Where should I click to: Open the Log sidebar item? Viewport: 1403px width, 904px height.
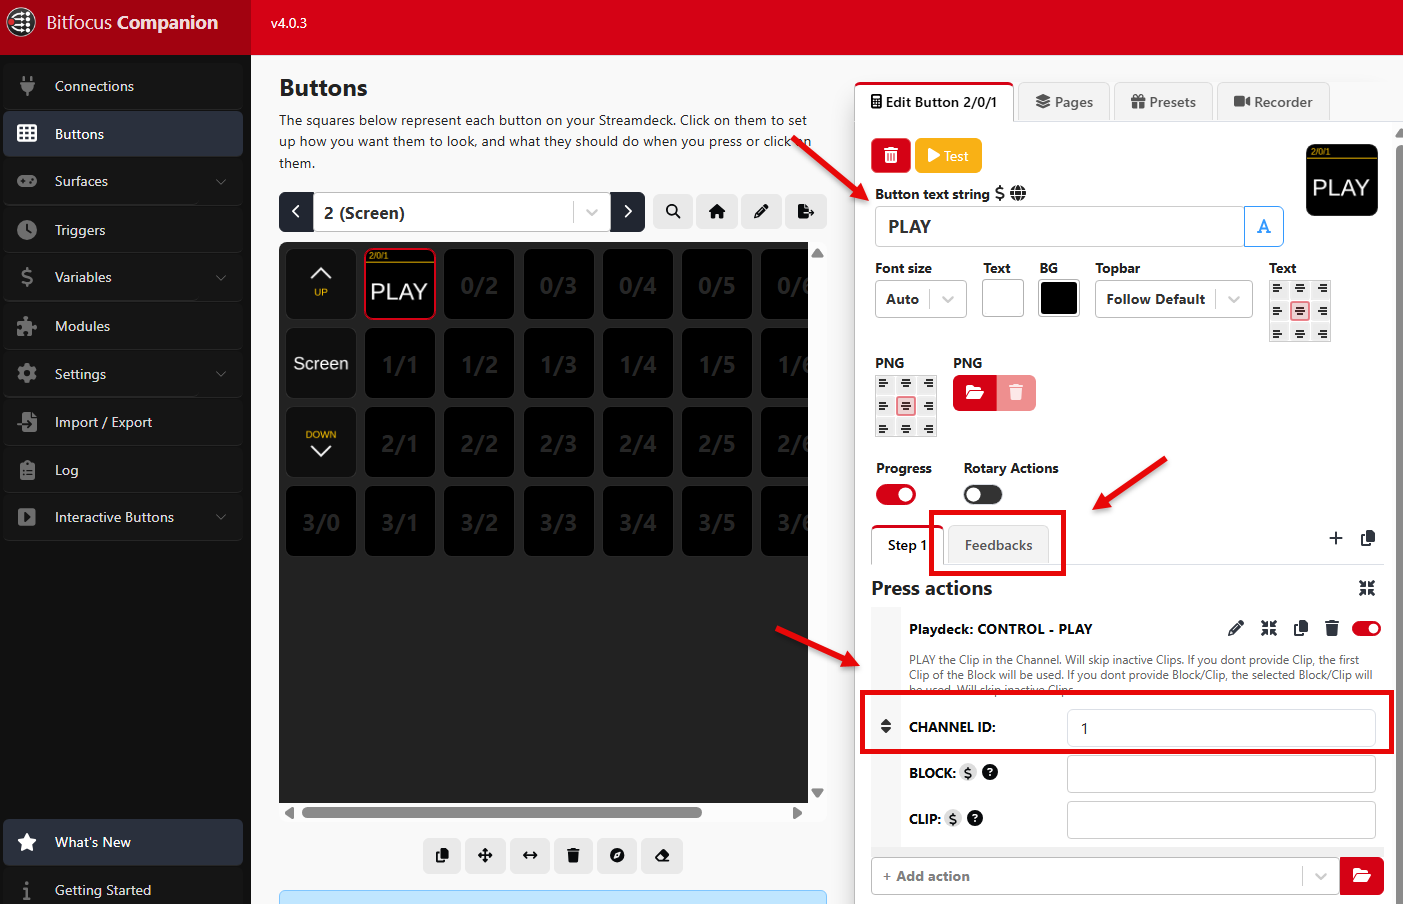coord(123,470)
